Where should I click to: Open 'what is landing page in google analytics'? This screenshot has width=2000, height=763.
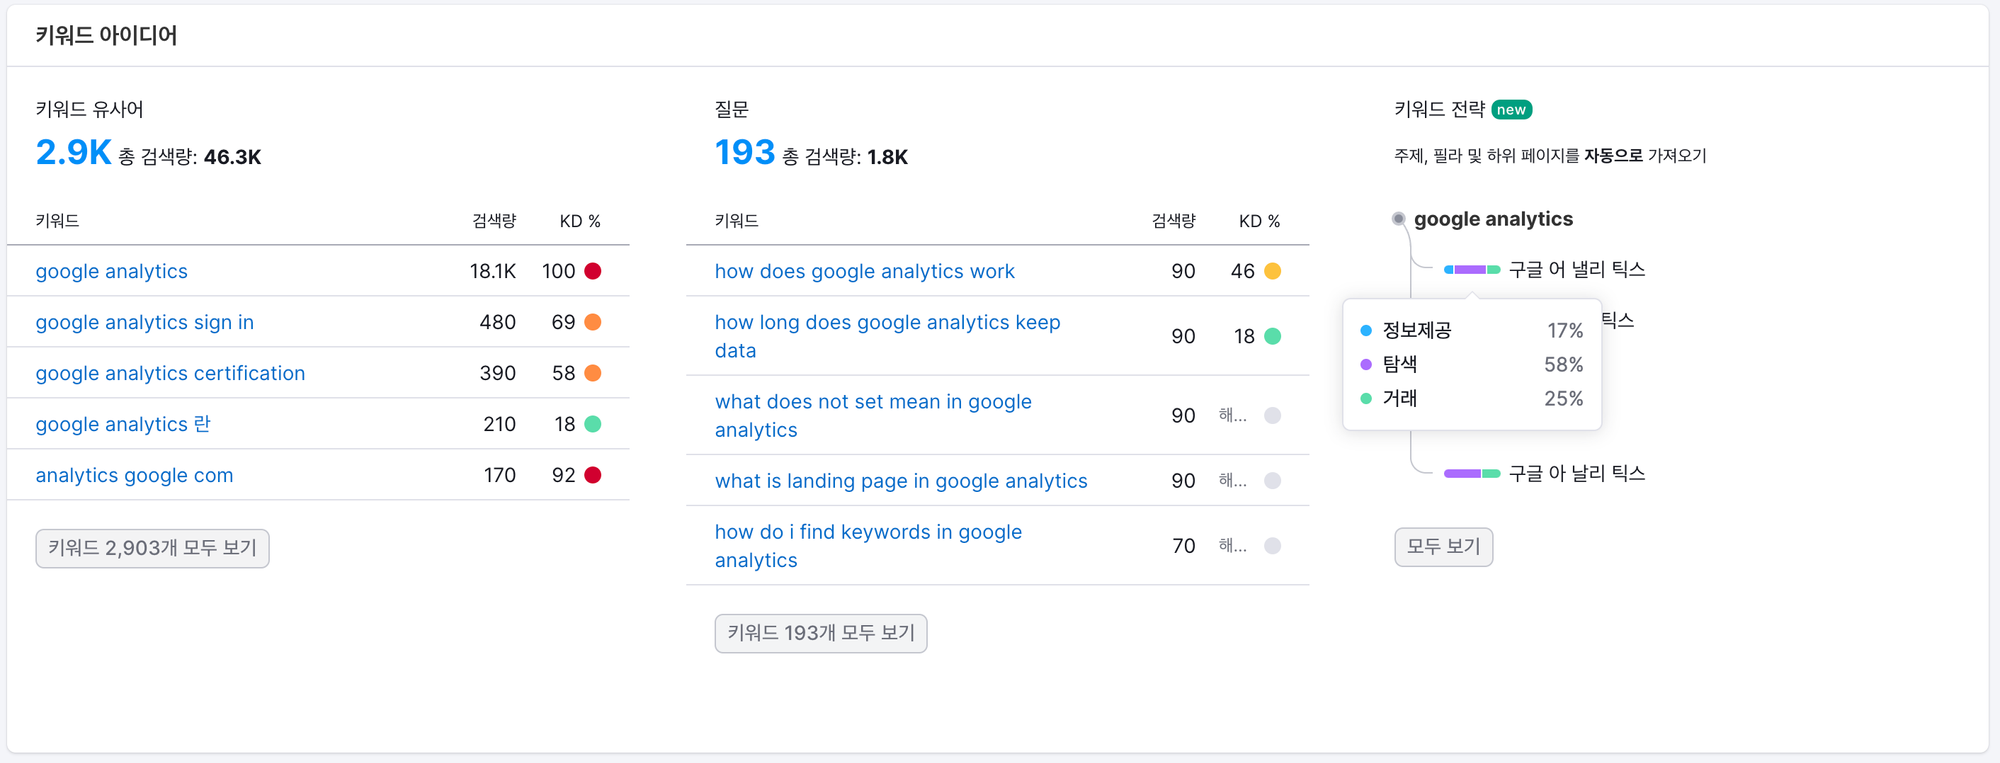pos(900,481)
